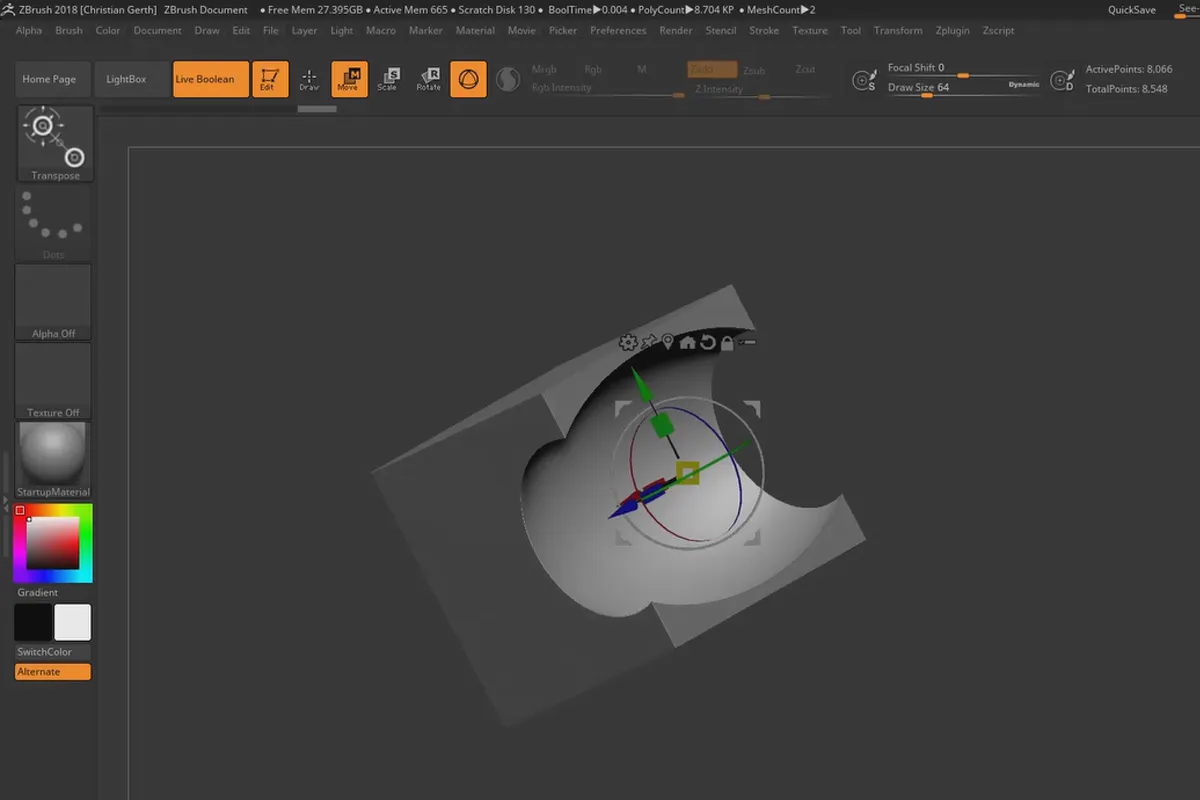
Task: Click the blue gizmo arrow cone
Action: pyautogui.click(x=622, y=509)
